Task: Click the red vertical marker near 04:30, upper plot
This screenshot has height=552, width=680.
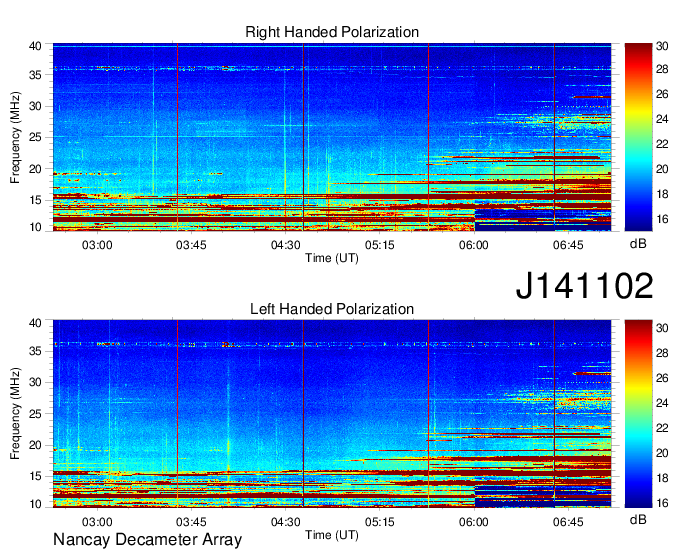Action: (x=303, y=137)
